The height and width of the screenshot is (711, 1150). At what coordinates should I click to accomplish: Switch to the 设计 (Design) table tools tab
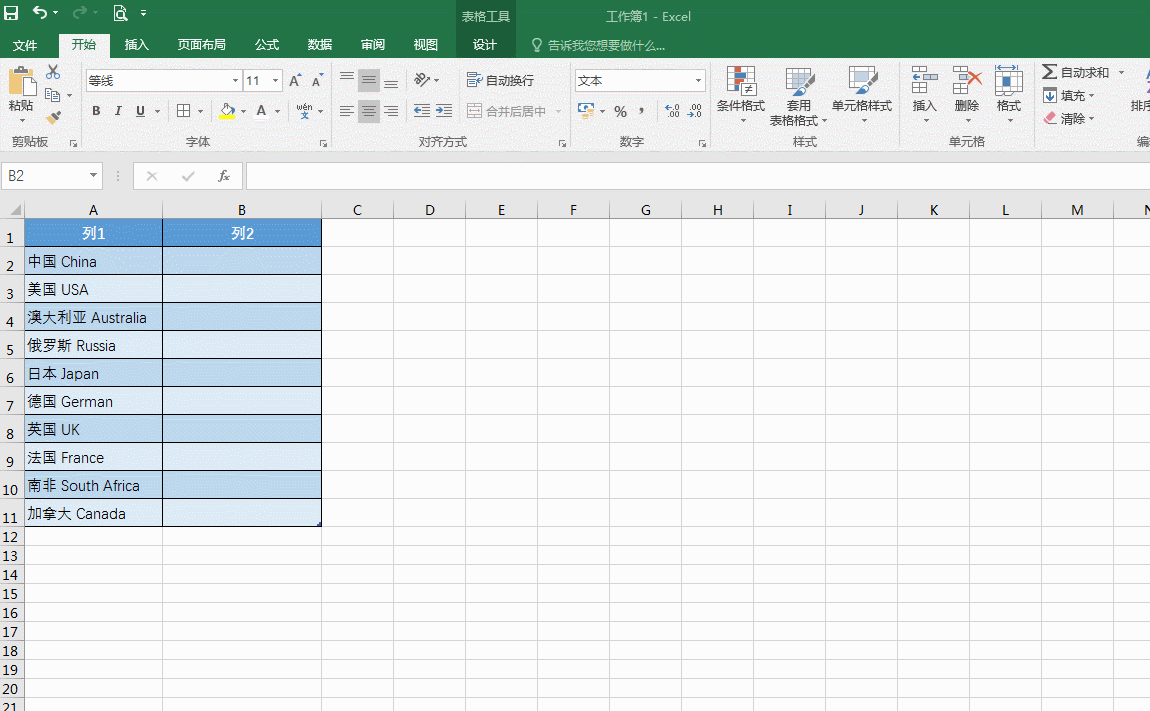tap(485, 45)
